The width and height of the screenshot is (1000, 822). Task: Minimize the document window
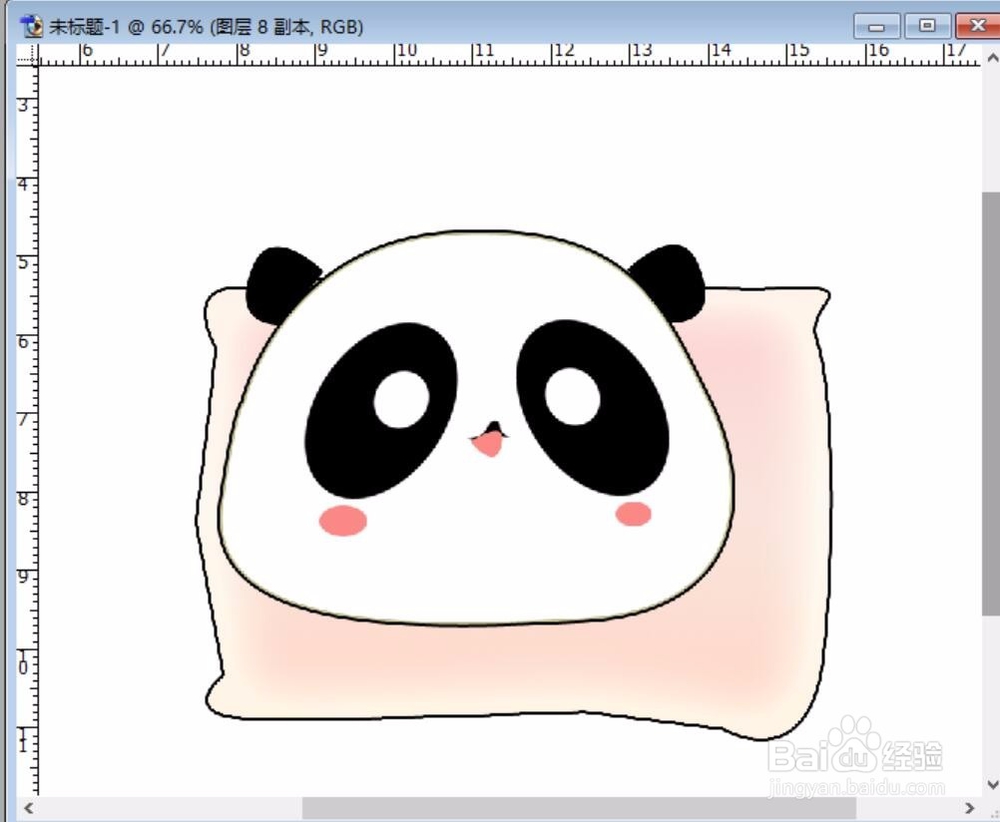875,26
